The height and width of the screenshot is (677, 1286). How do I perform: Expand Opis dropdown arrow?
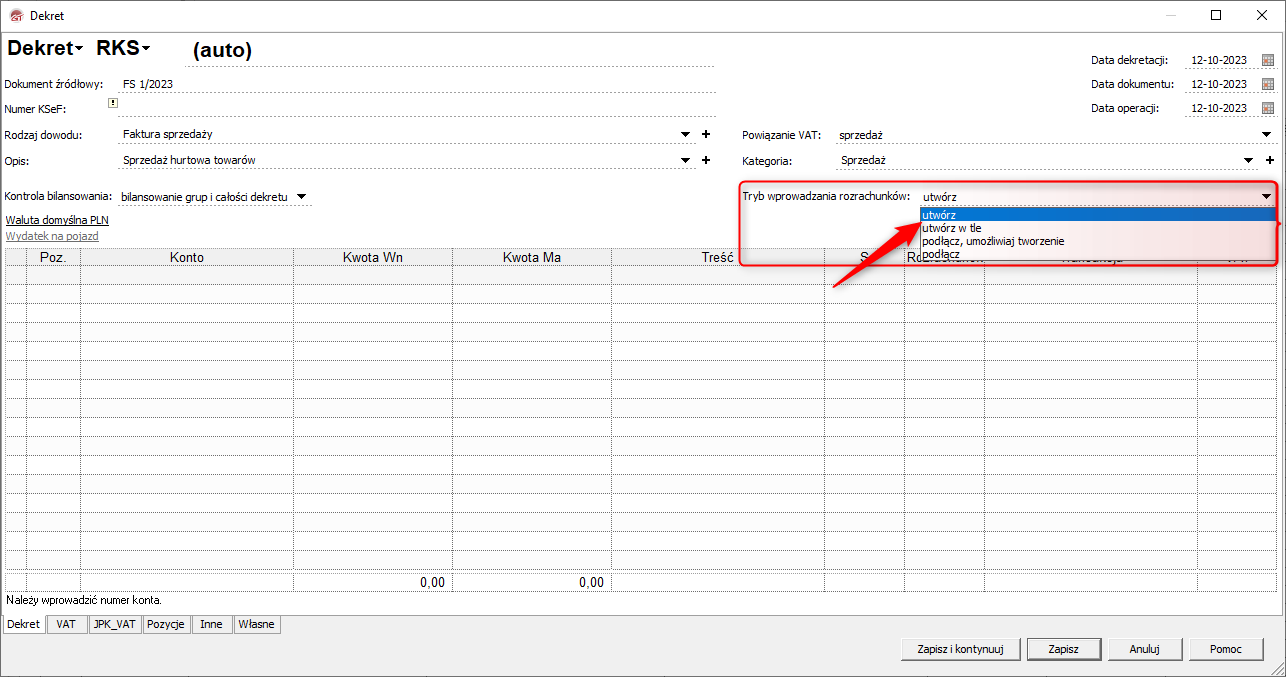point(685,160)
